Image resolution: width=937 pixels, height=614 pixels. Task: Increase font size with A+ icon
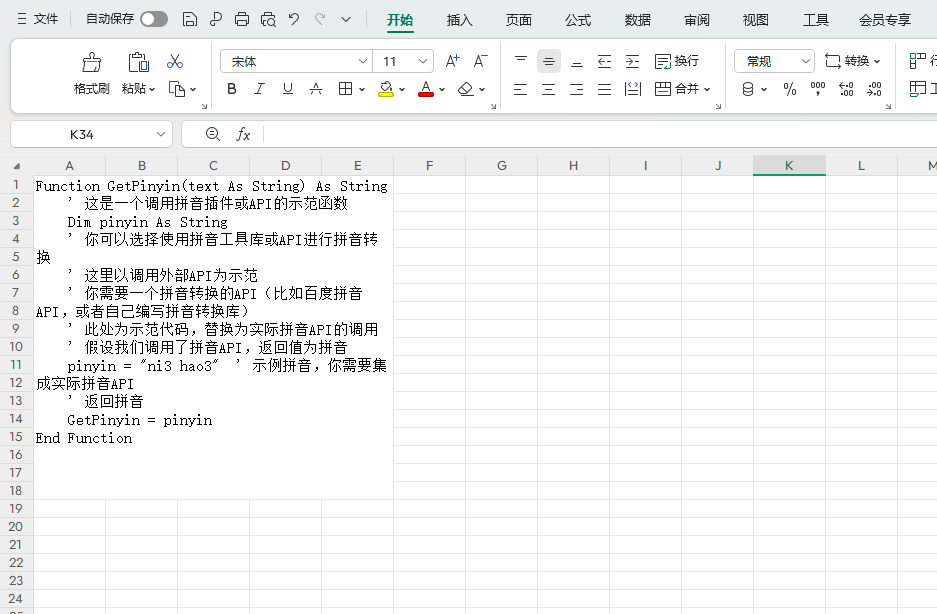(x=452, y=62)
